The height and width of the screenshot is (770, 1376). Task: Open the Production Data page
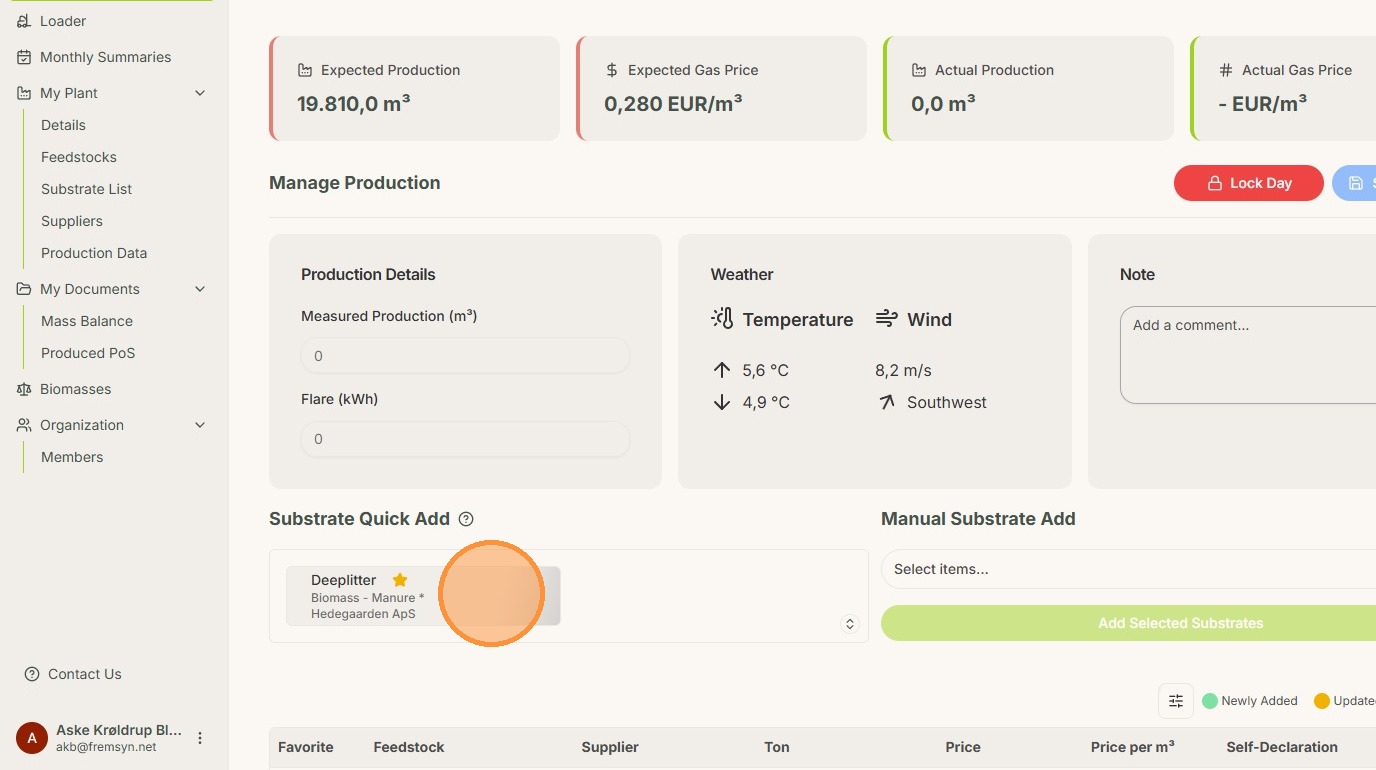[94, 253]
